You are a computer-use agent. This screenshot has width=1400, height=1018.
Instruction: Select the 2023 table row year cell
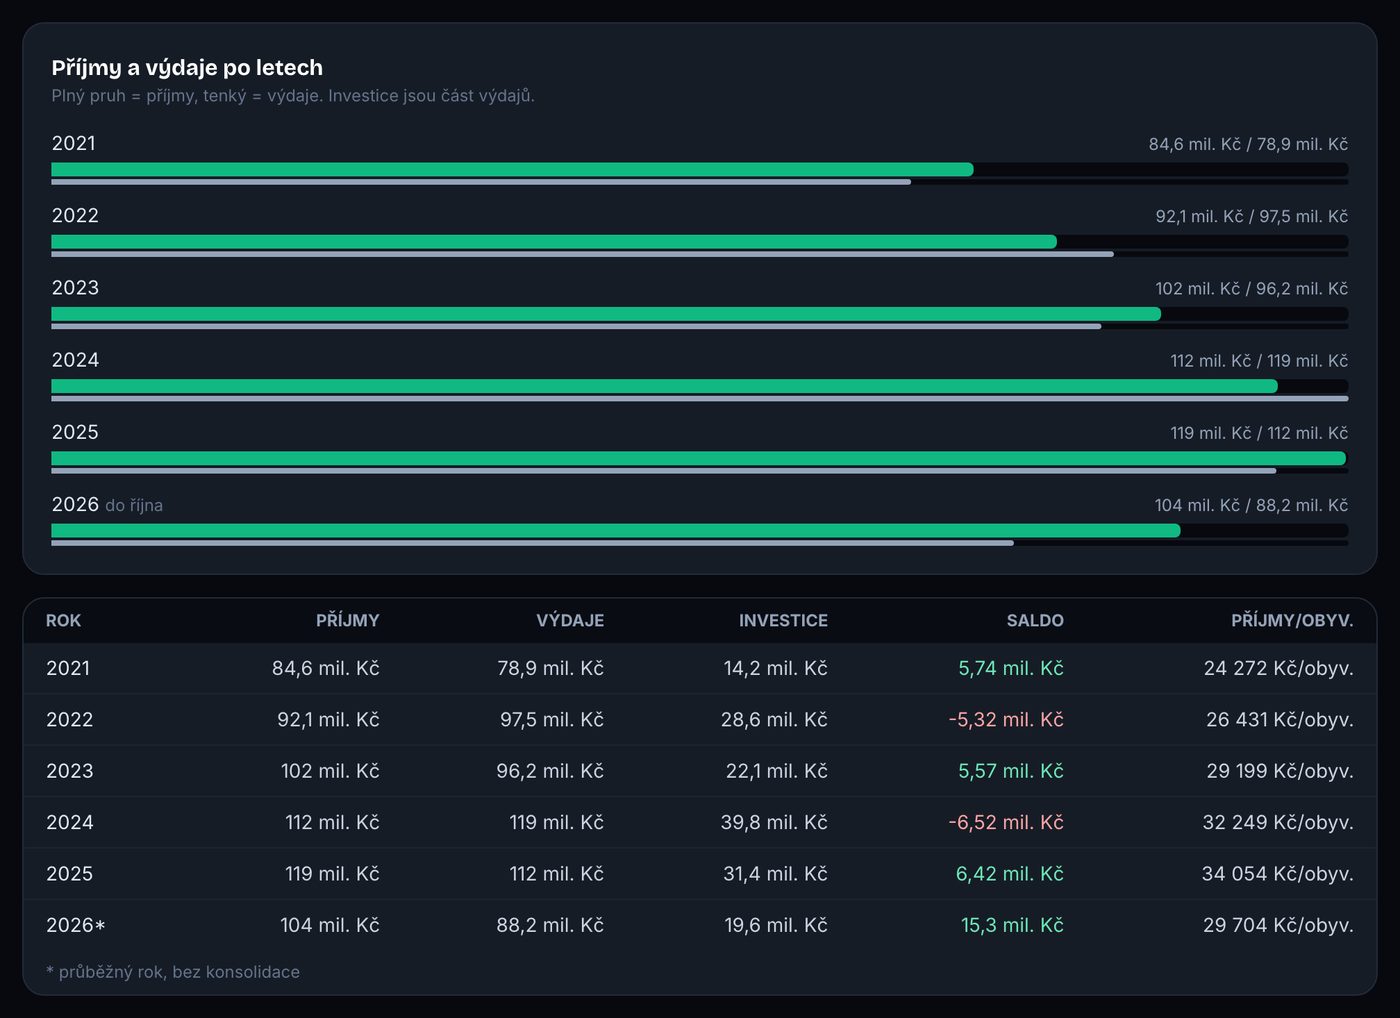pos(70,771)
